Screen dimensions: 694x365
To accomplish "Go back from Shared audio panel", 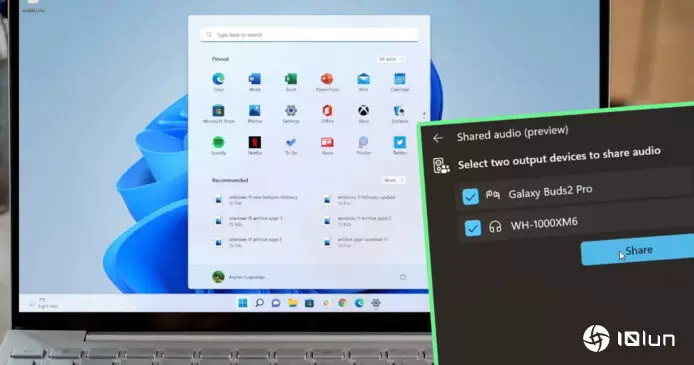I will (438, 138).
